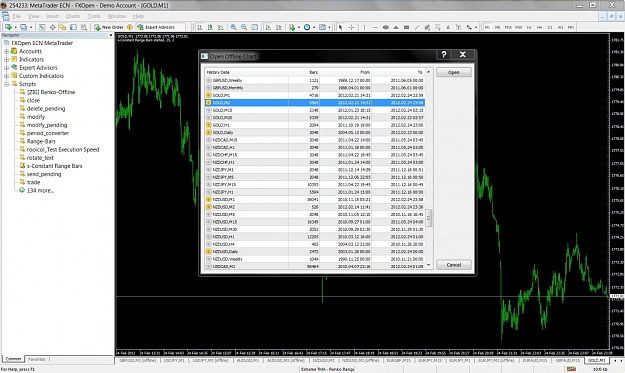
Task: Switch chart to M5 timeframe
Action: [x=497, y=27]
